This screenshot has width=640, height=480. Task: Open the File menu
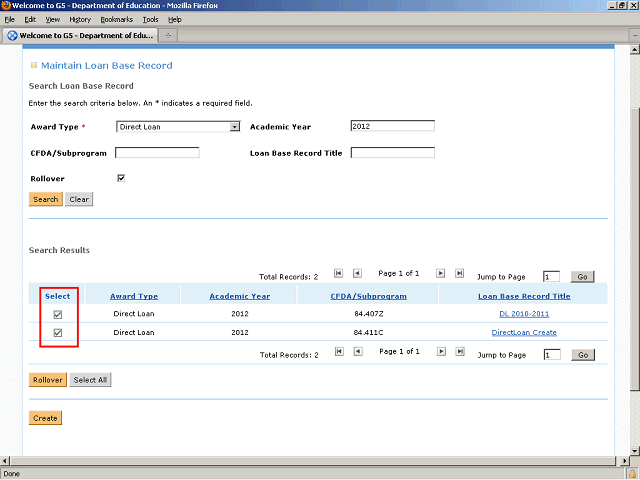[9, 20]
